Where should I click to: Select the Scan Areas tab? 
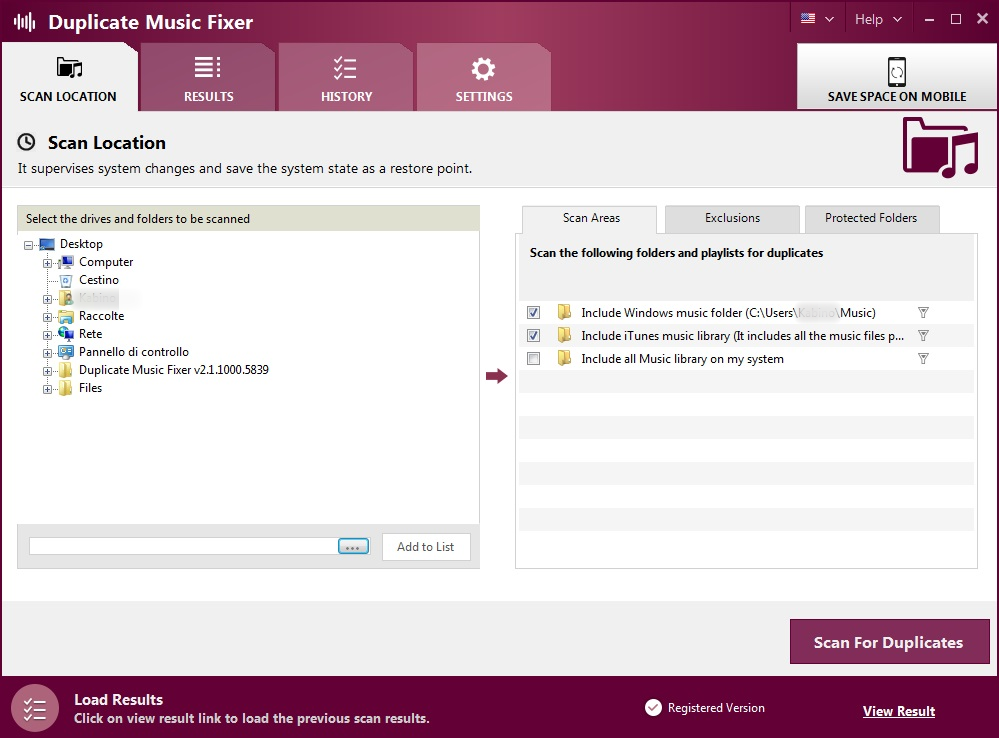(591, 219)
